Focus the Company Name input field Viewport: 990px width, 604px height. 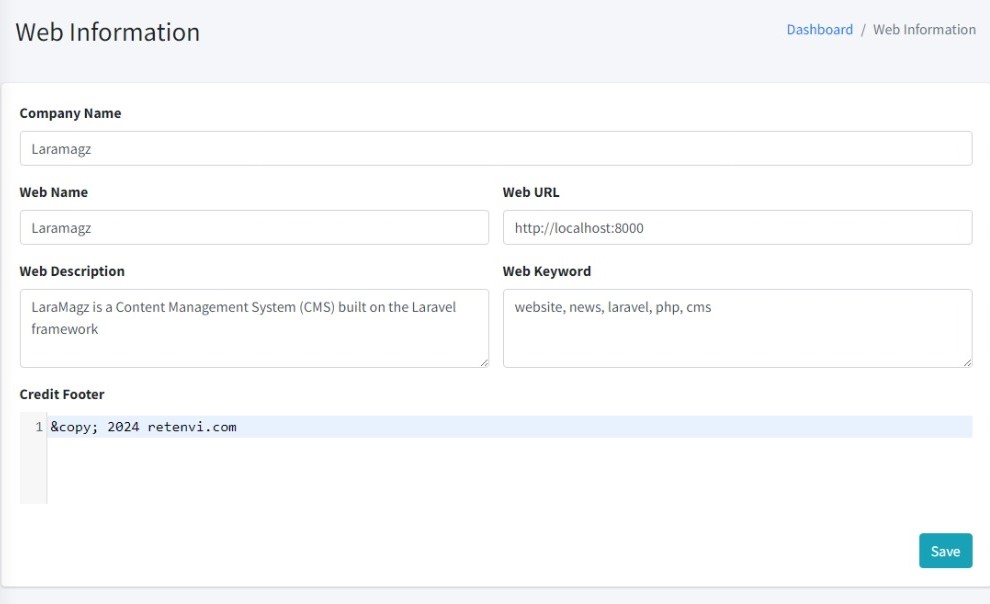pos(495,149)
